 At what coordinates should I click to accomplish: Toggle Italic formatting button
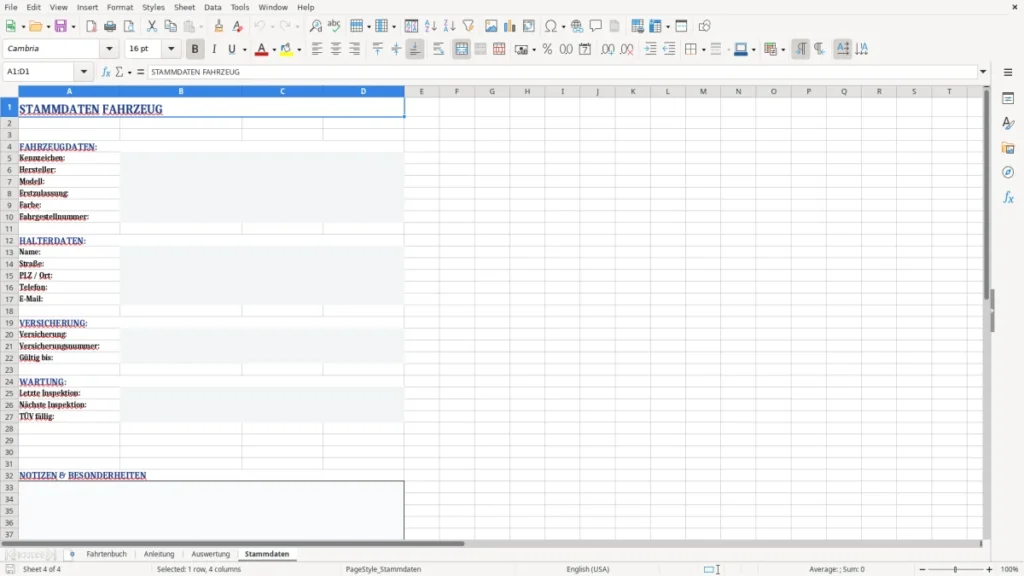[214, 49]
